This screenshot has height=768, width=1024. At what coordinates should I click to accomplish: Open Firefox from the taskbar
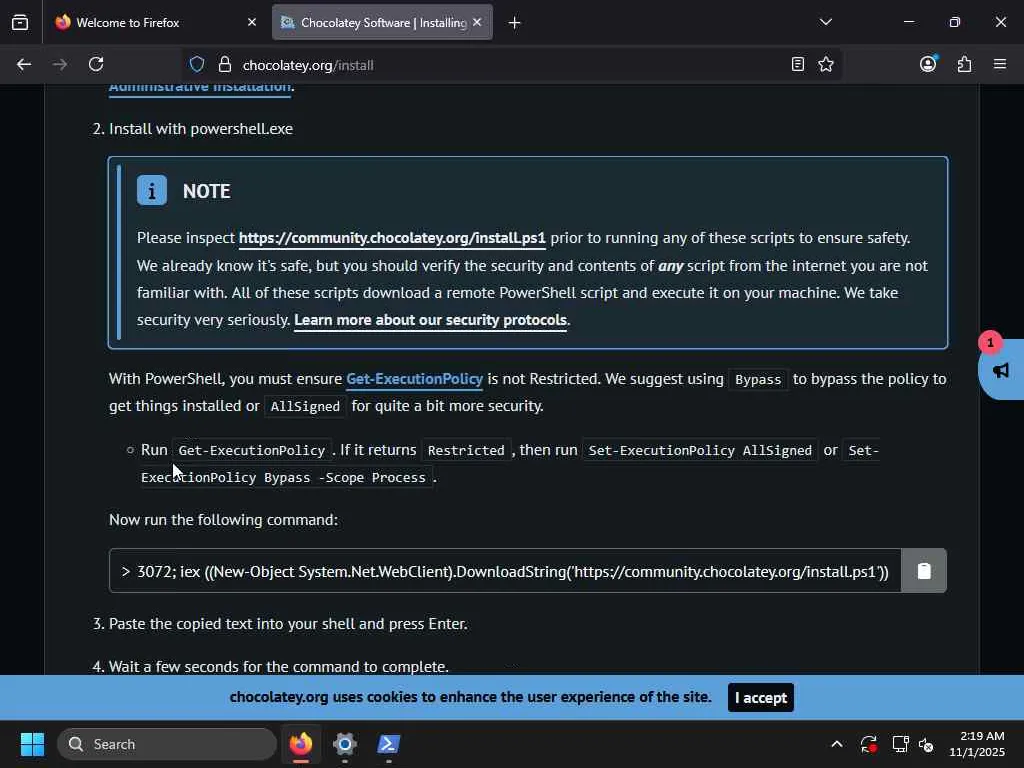(301, 744)
